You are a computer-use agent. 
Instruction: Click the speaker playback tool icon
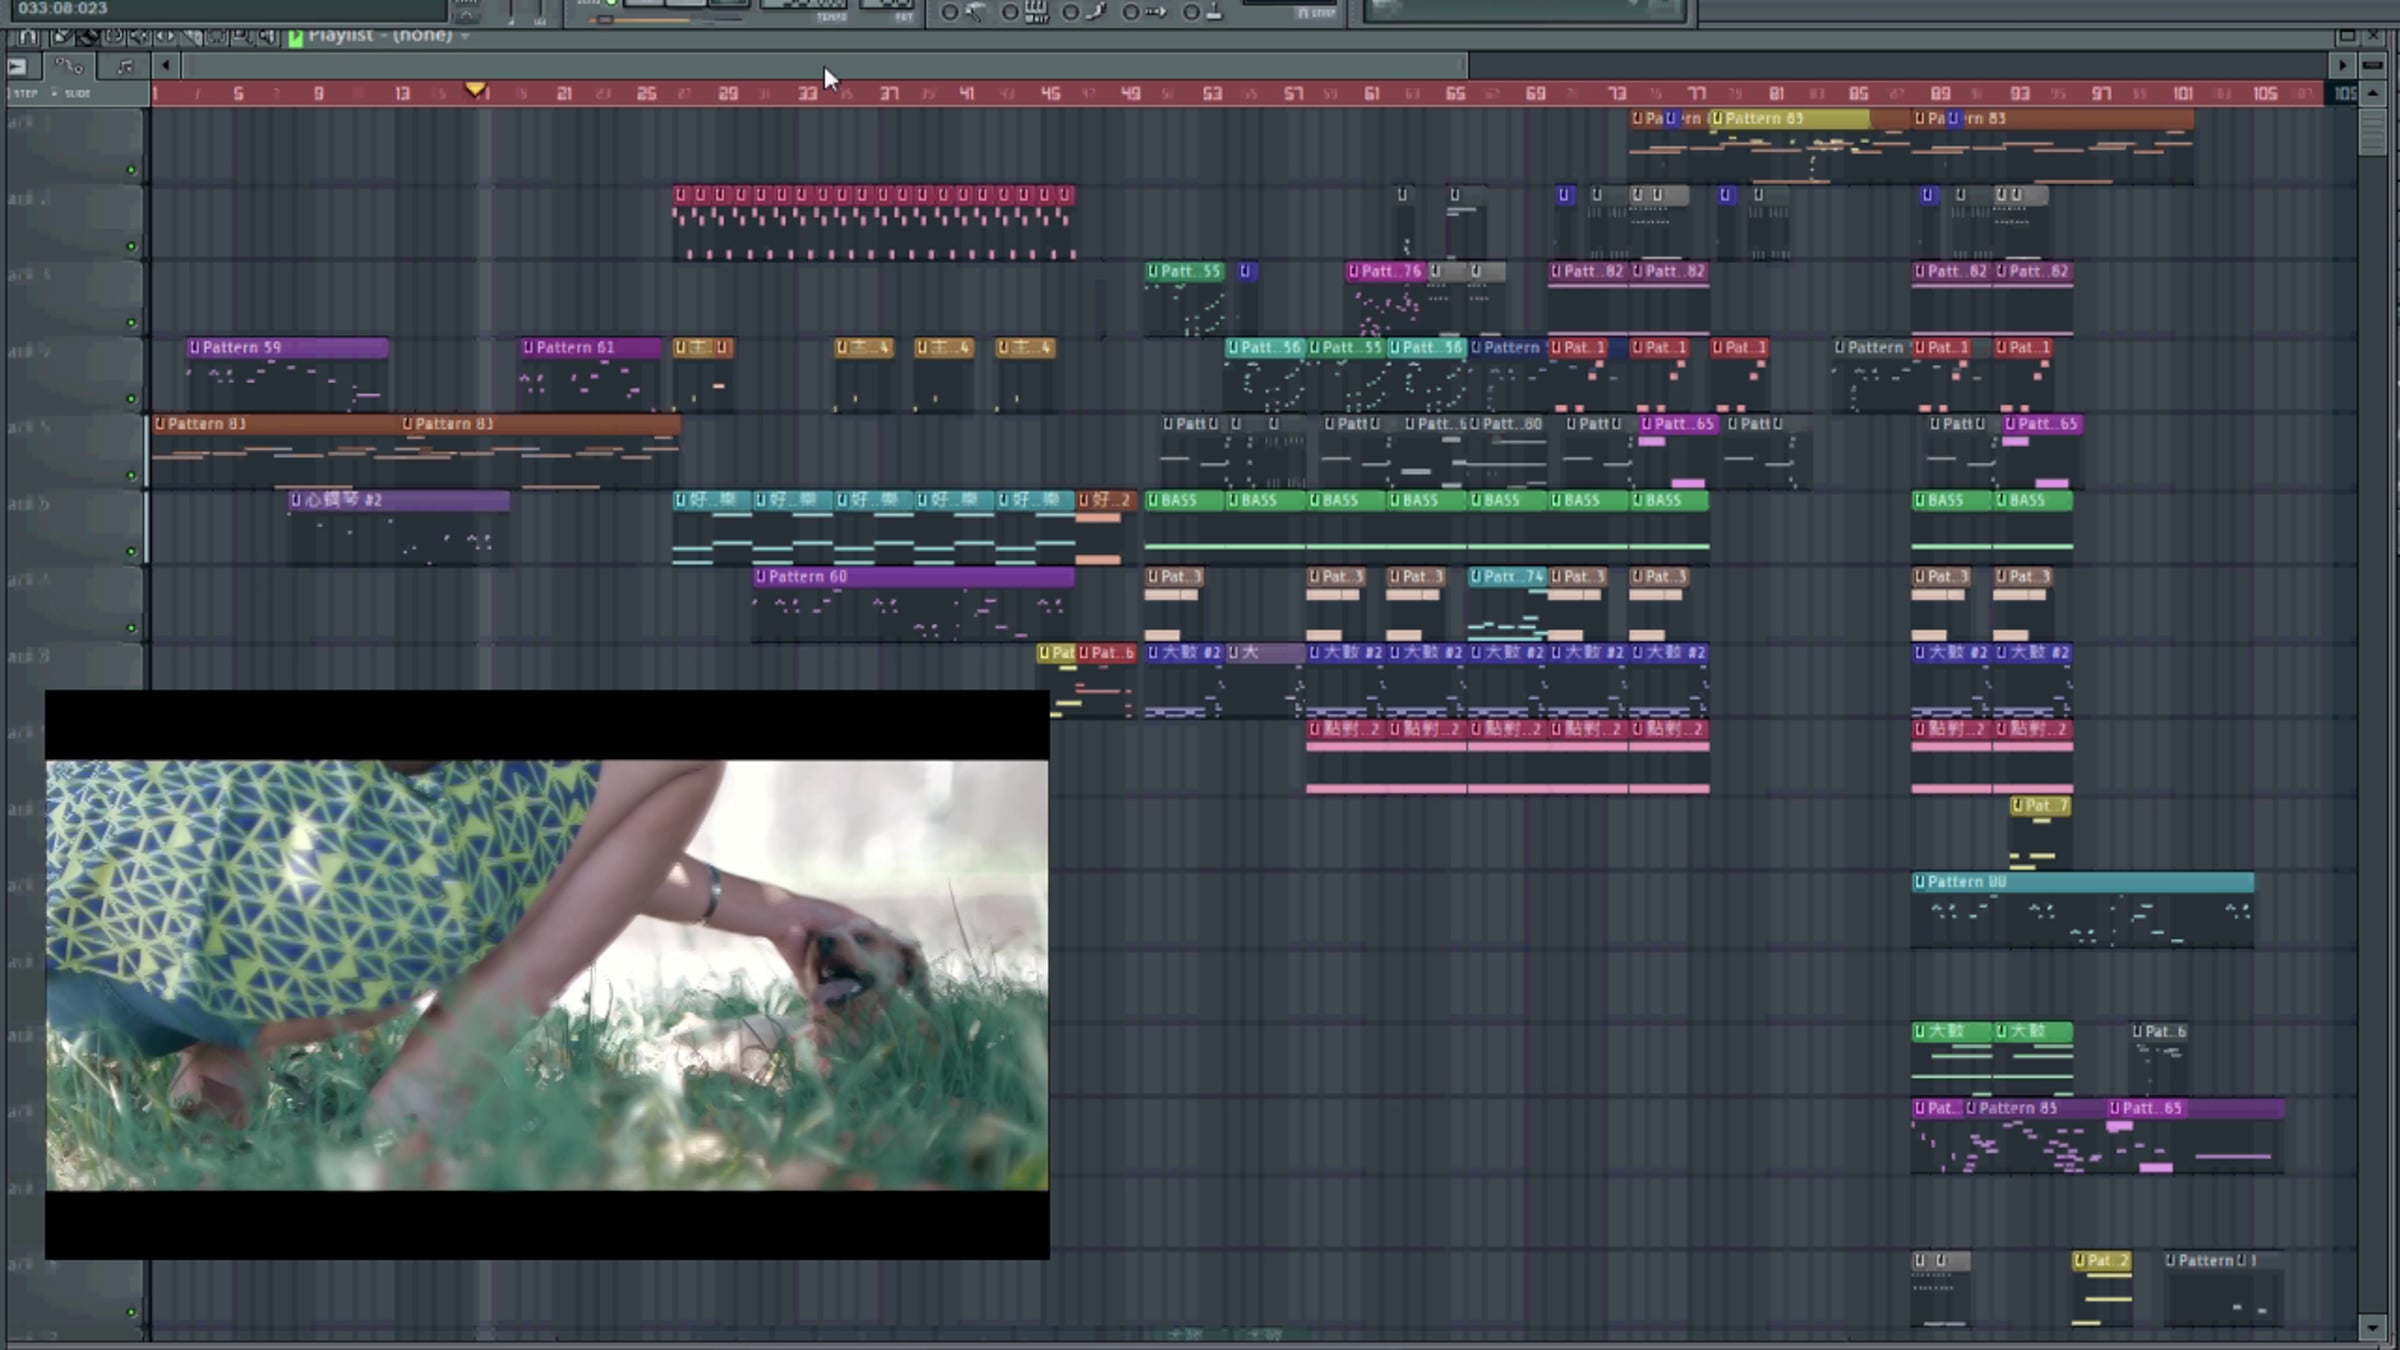[x=268, y=36]
